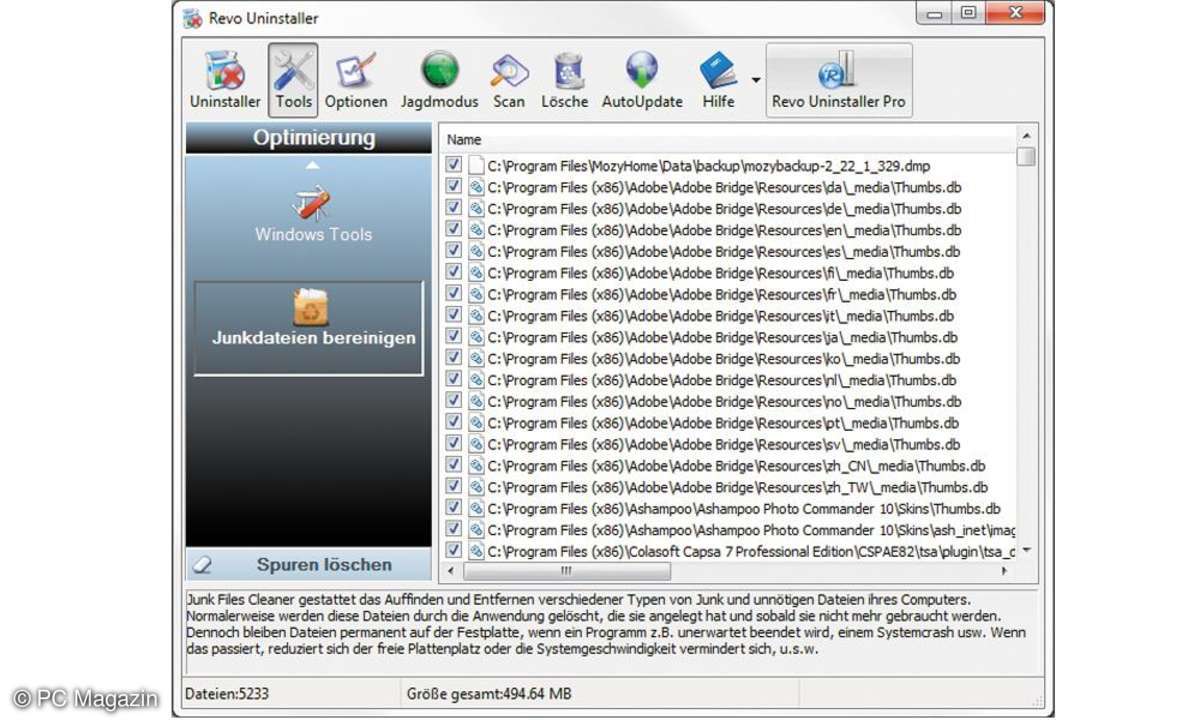This screenshot has height=720, width=1200.
Task: Select the Colasoft Capsa 7 file row
Action: (x=751, y=552)
